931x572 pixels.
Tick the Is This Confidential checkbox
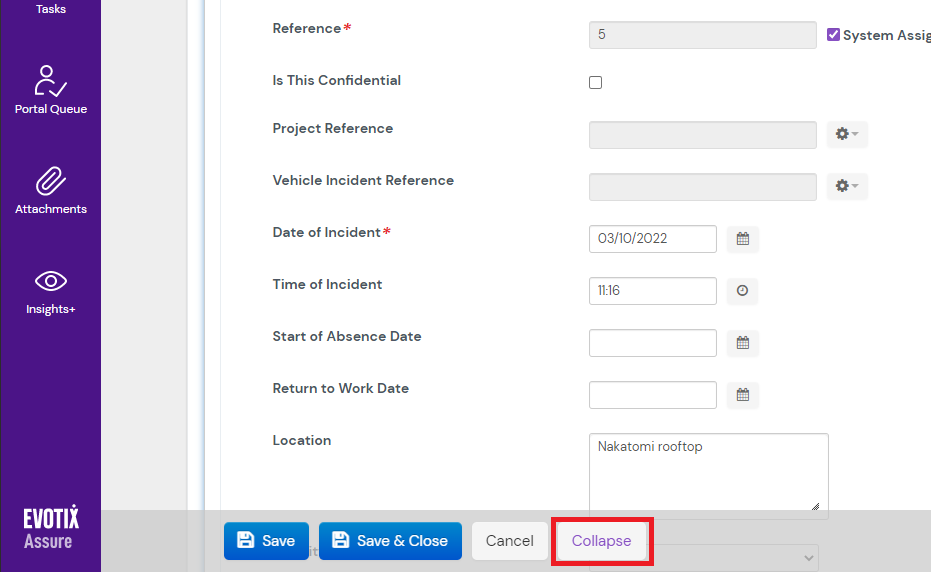coord(596,83)
